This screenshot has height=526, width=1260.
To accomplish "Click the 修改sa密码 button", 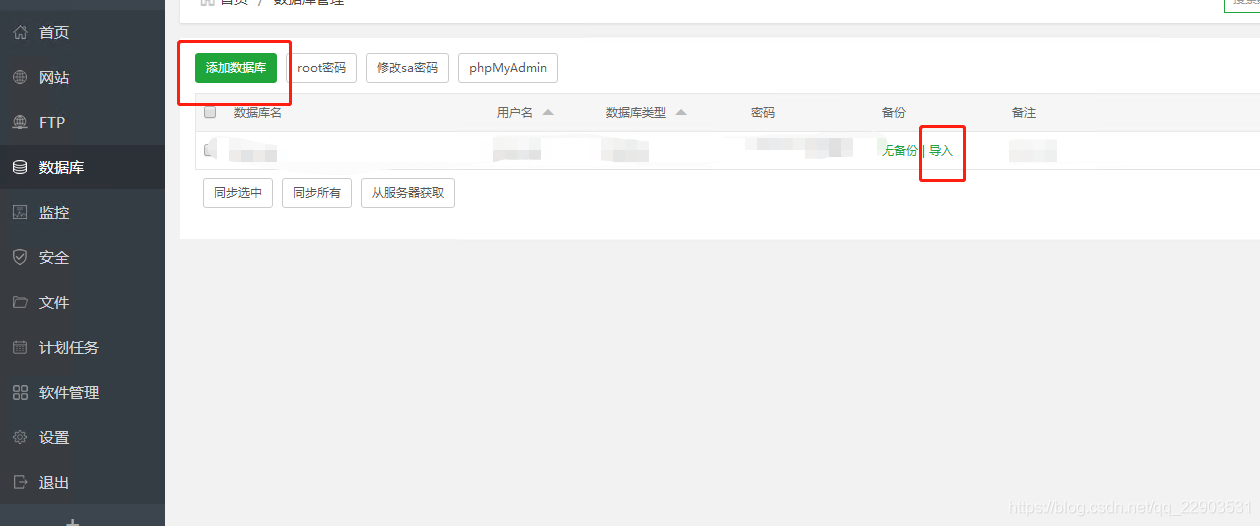I will 407,68.
